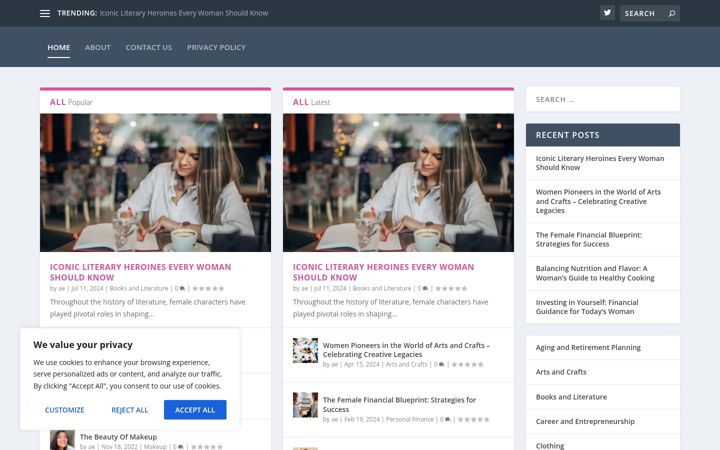Image resolution: width=720 pixels, height=450 pixels.
Task: Click the Books and Literature category in Latest post
Action: [382, 289]
